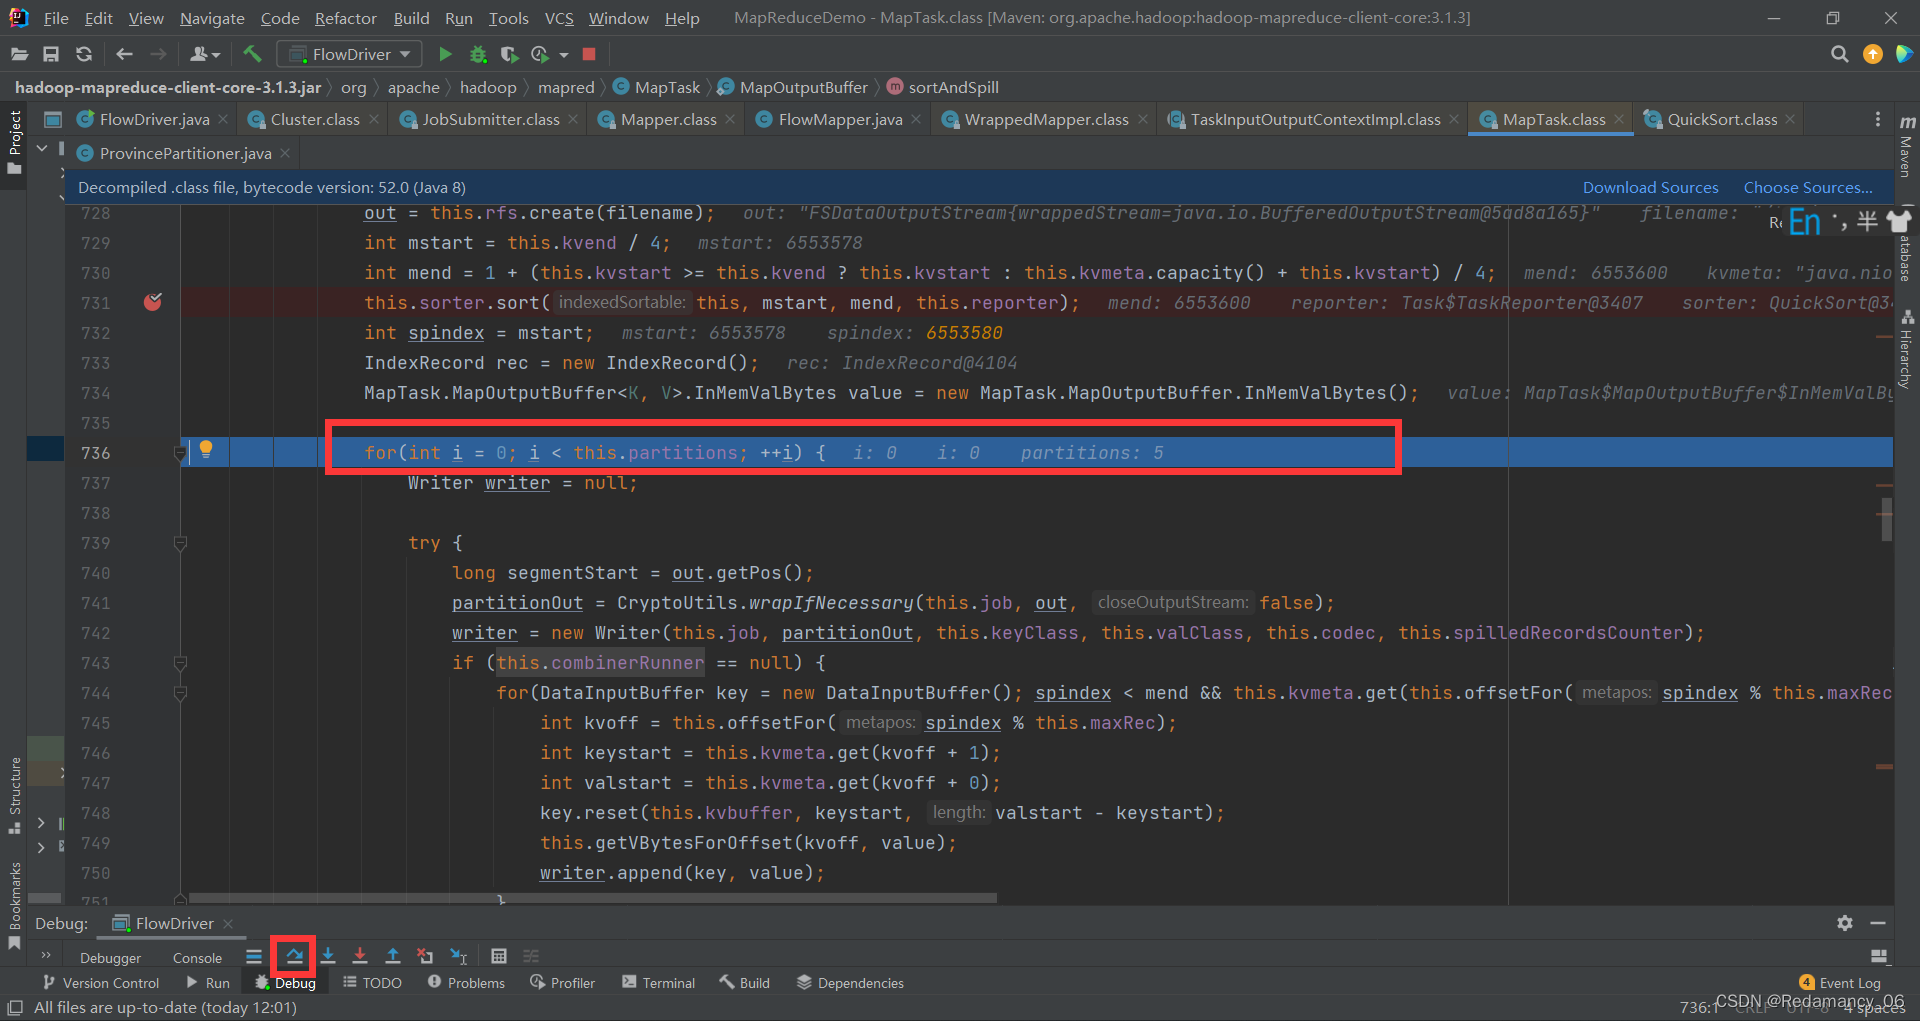Screen dimensions: 1920x1021
Task: Close the Cluster.class tab
Action: (x=374, y=119)
